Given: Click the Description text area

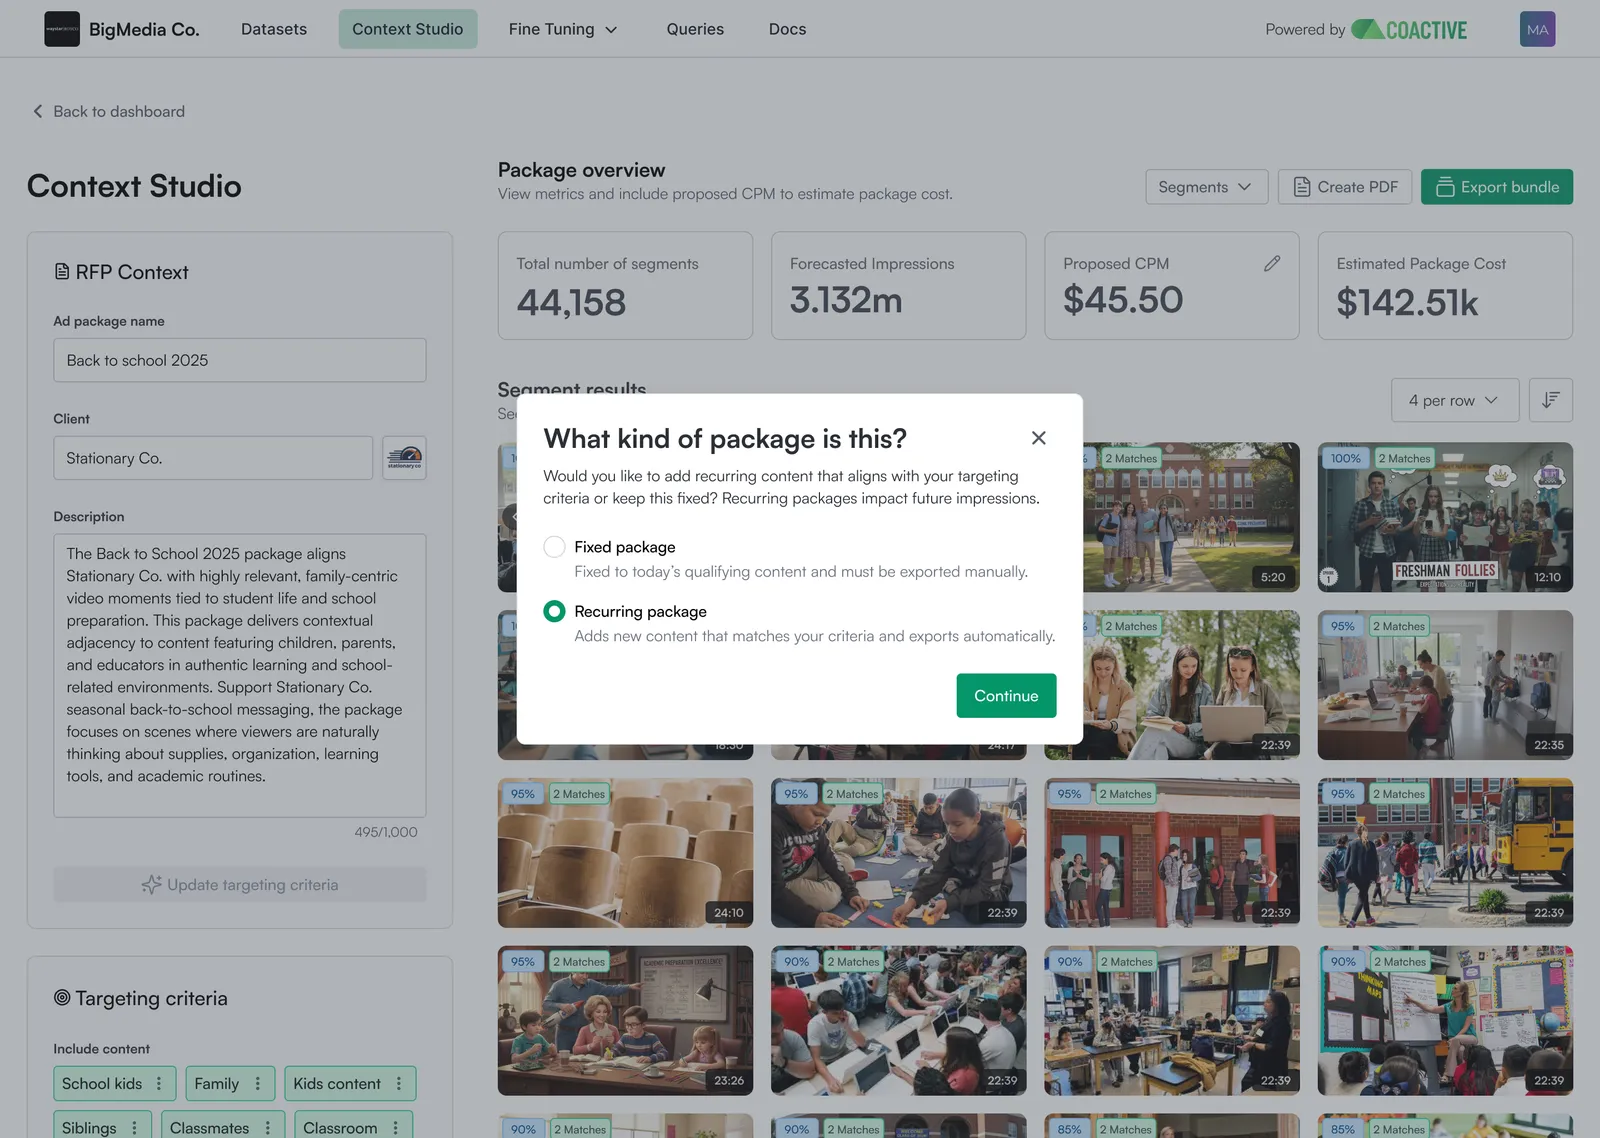Looking at the screenshot, I should tap(240, 676).
